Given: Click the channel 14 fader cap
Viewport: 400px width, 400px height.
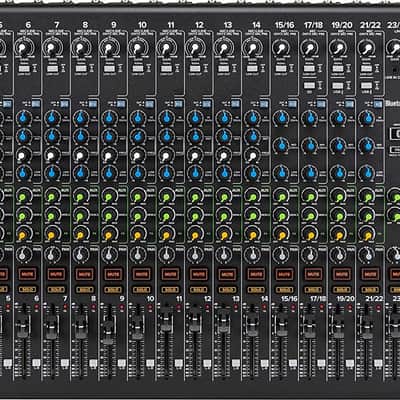Looking at the screenshot, I should pos(252,325).
